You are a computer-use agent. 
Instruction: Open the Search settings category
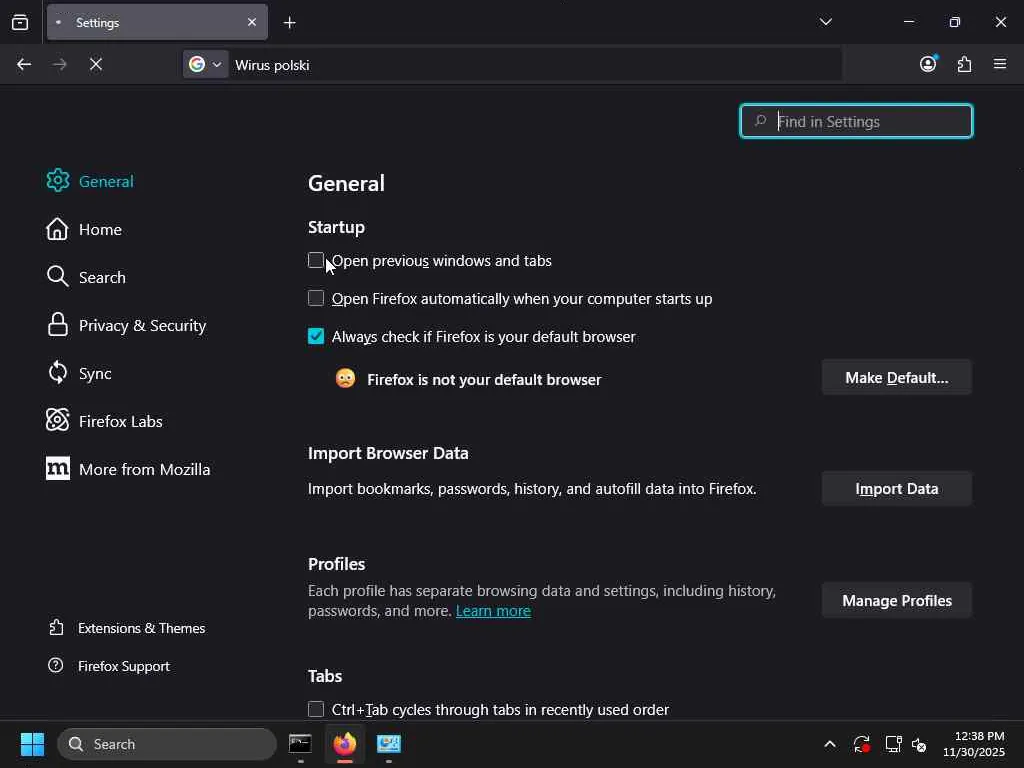[x=86, y=277]
